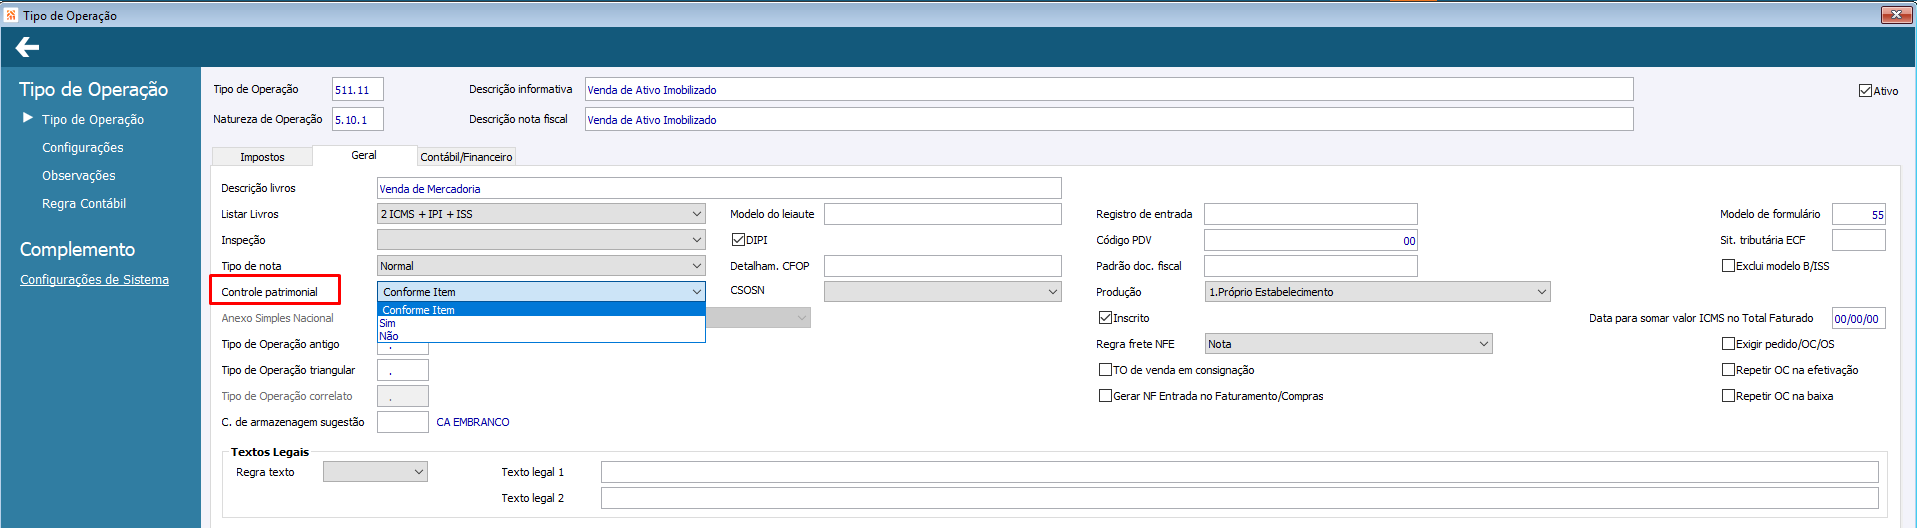Click the Natureza de Operação field
Image resolution: width=1917 pixels, height=528 pixels.
point(358,120)
